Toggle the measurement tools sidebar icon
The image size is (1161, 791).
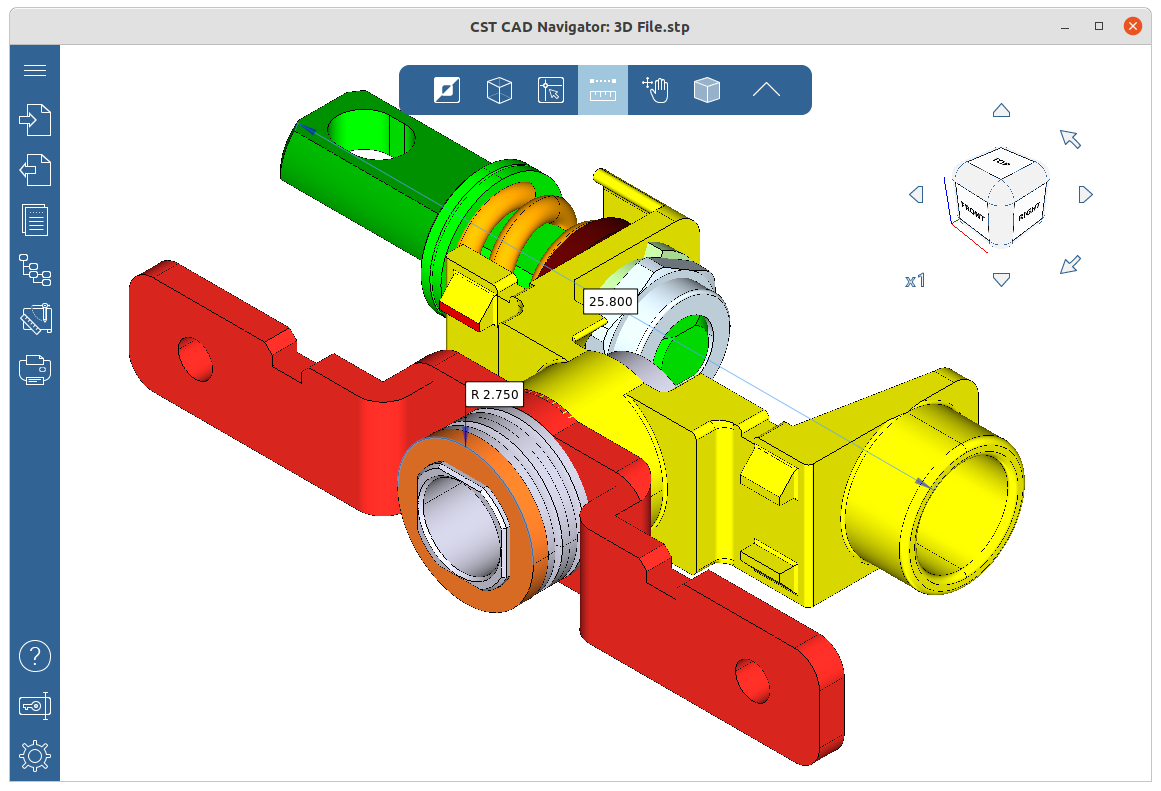[35, 320]
